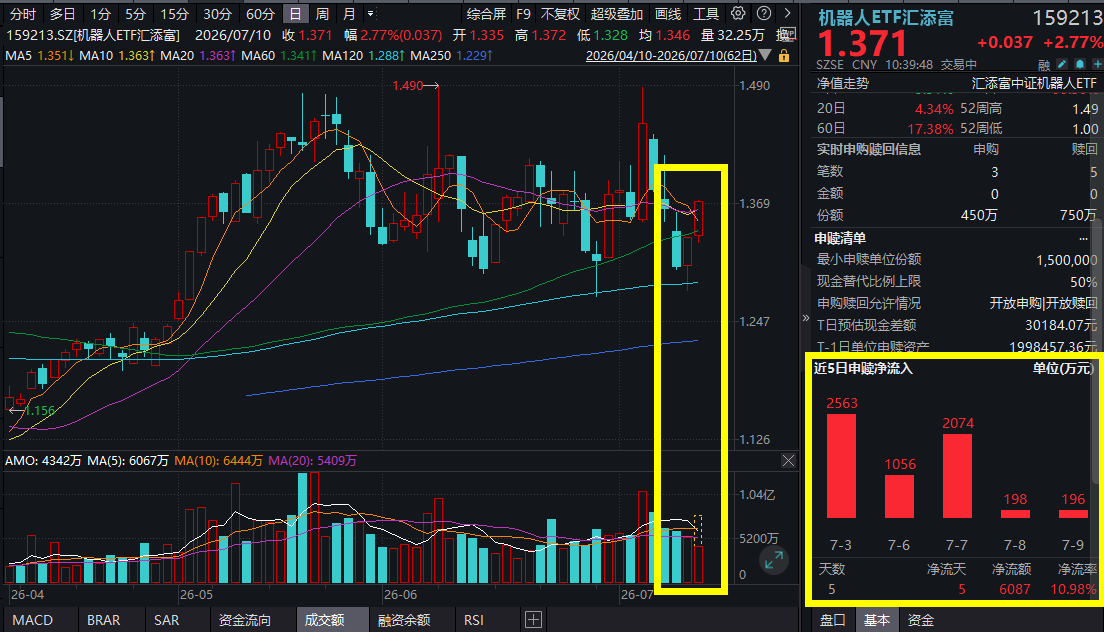Expand more period options dropdown arrow

(x=370, y=13)
